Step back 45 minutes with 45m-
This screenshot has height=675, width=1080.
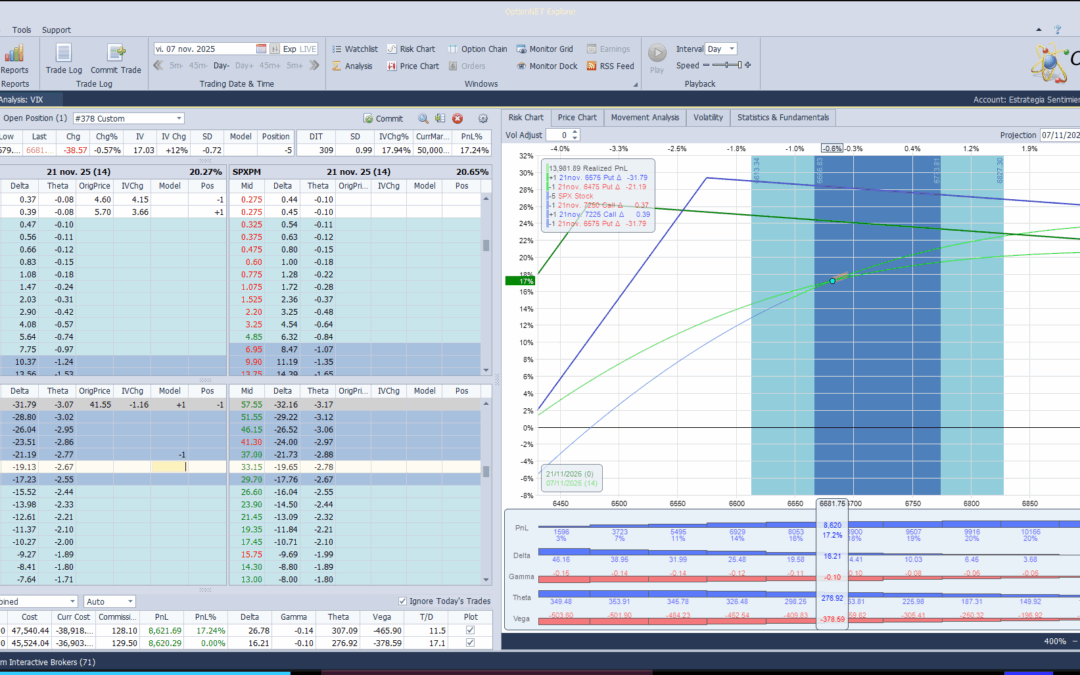198,65
